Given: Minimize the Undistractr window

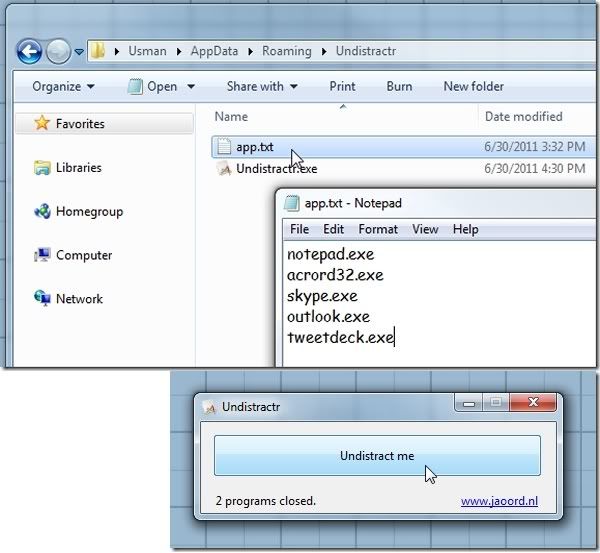Looking at the screenshot, I should (x=469, y=403).
